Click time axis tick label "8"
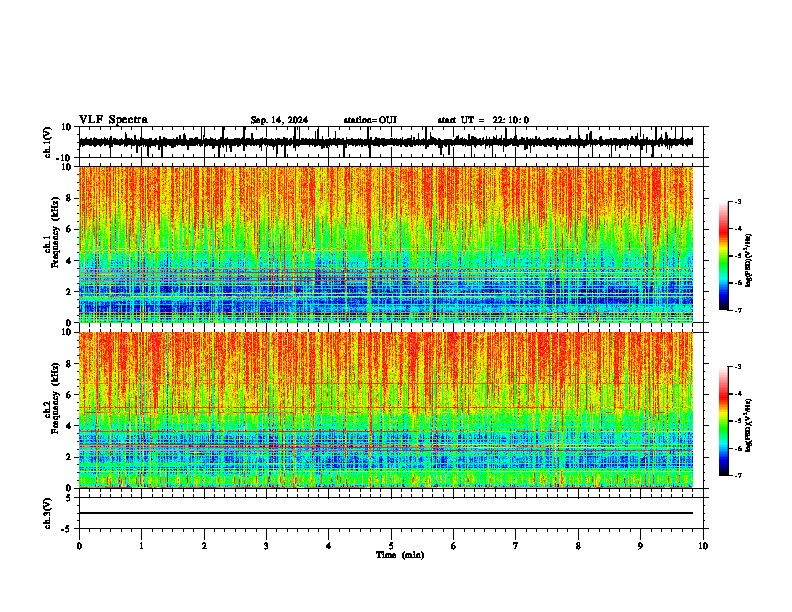The image size is (792, 612). [x=578, y=546]
